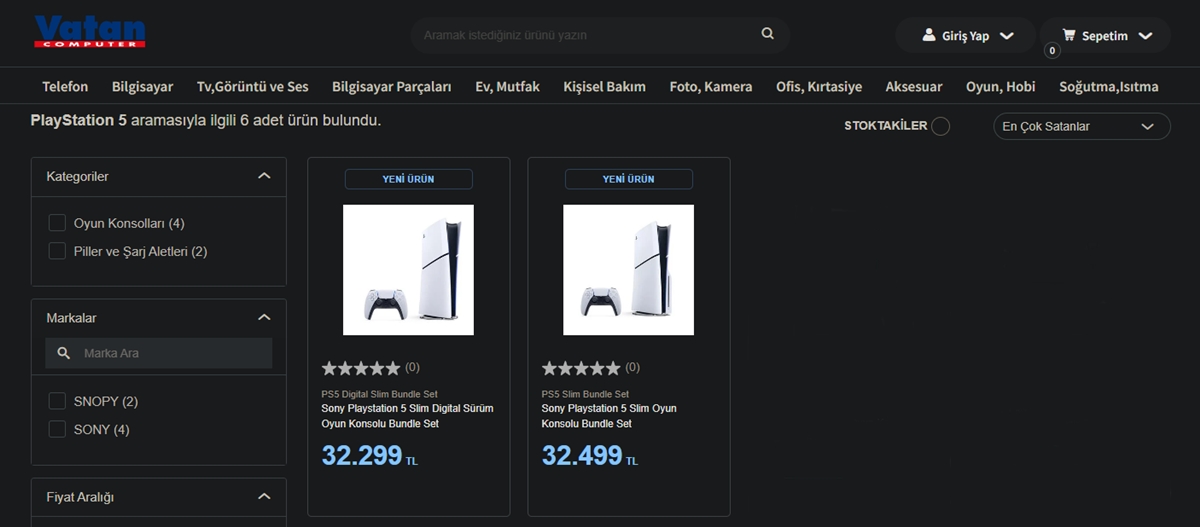
Task: Focus the Marka Ara brand search field
Action: coord(158,353)
